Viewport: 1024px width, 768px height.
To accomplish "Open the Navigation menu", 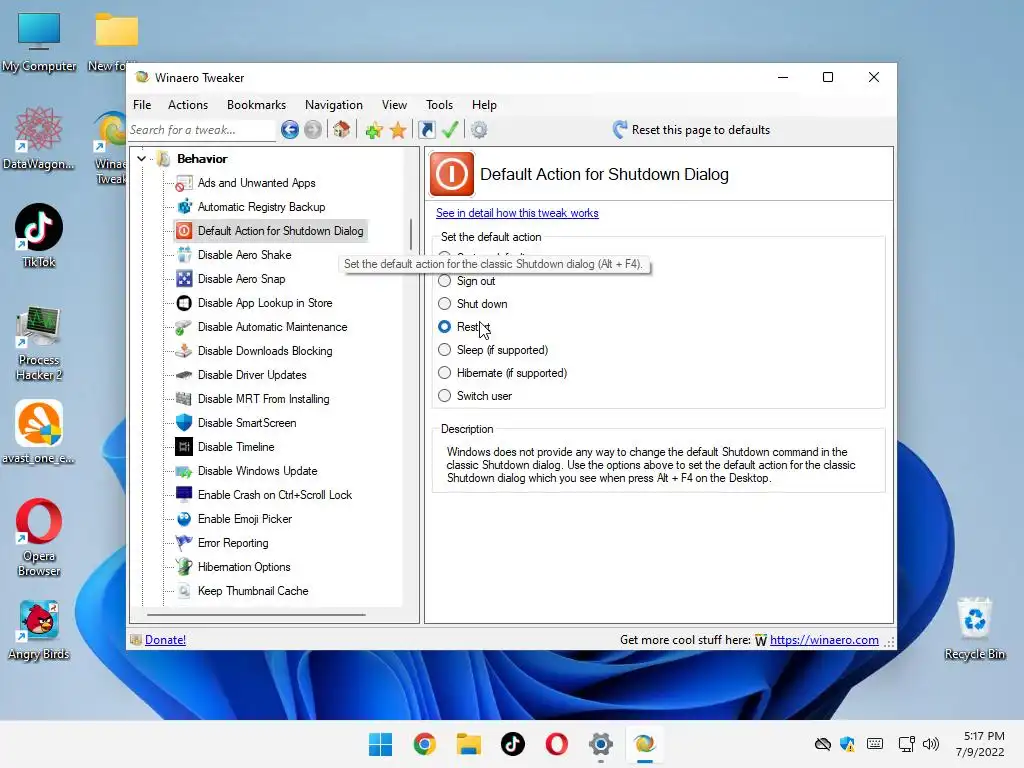I will [x=334, y=104].
